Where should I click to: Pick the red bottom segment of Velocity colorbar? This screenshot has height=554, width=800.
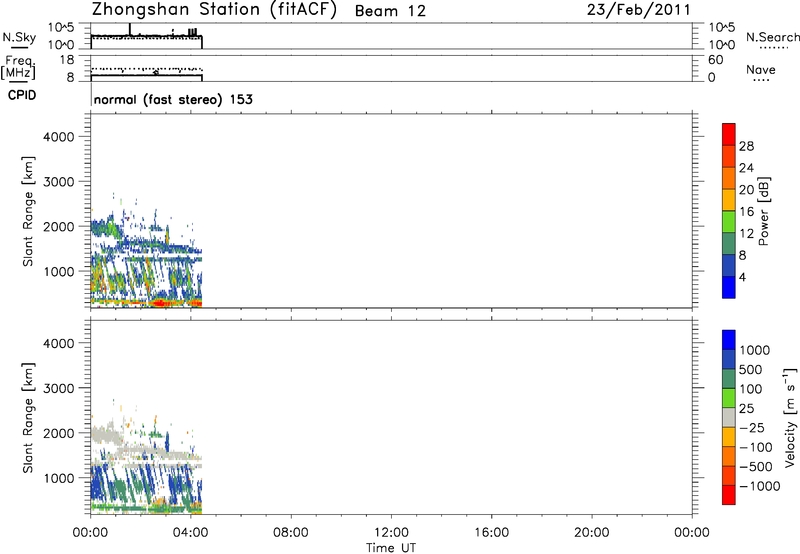[729, 495]
